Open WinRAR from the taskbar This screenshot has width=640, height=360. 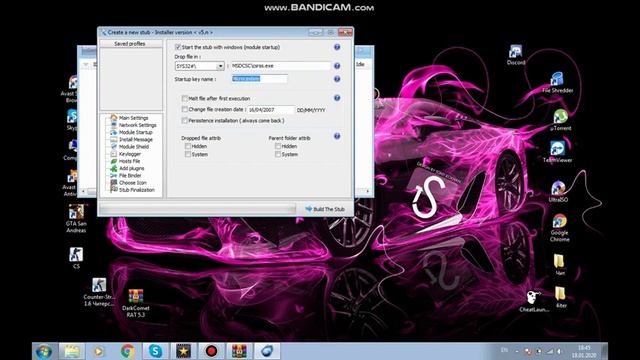pyautogui.click(x=239, y=351)
